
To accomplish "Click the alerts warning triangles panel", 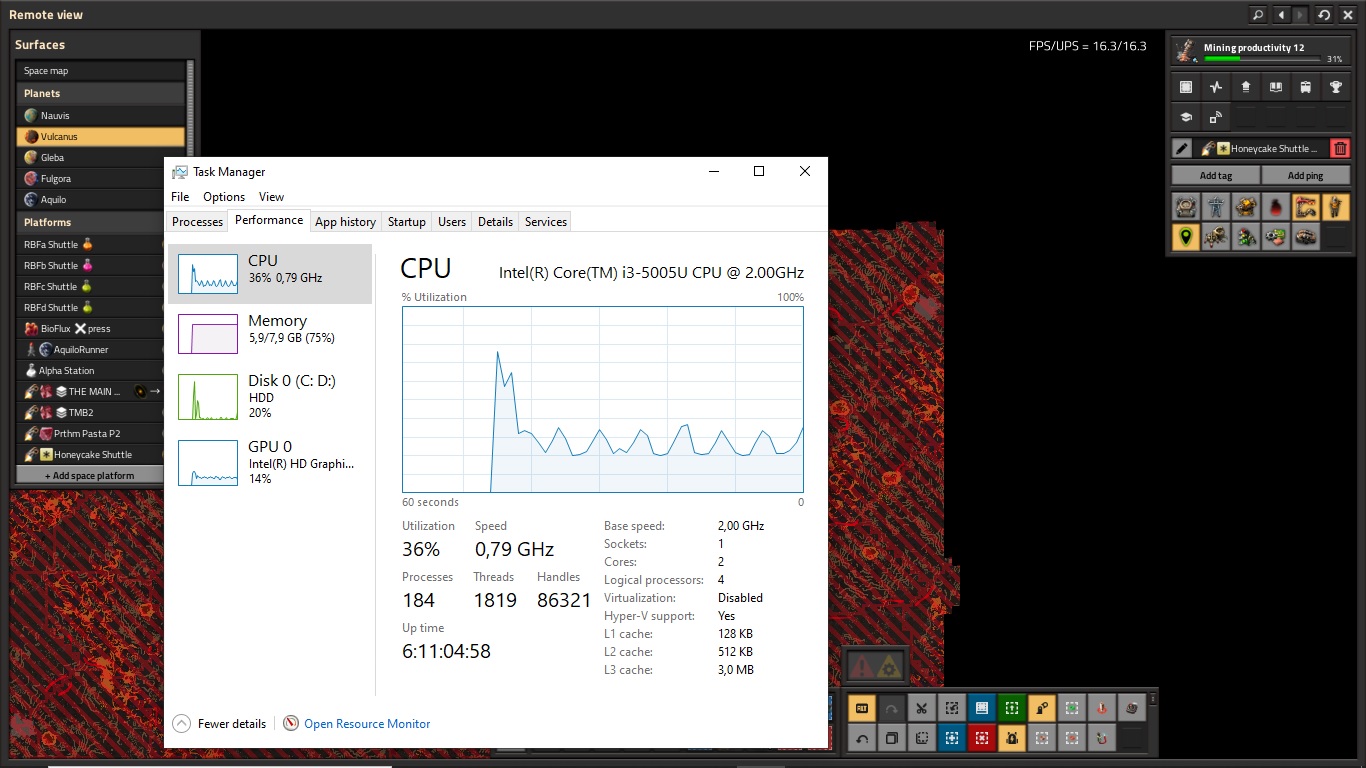I will 876,665.
